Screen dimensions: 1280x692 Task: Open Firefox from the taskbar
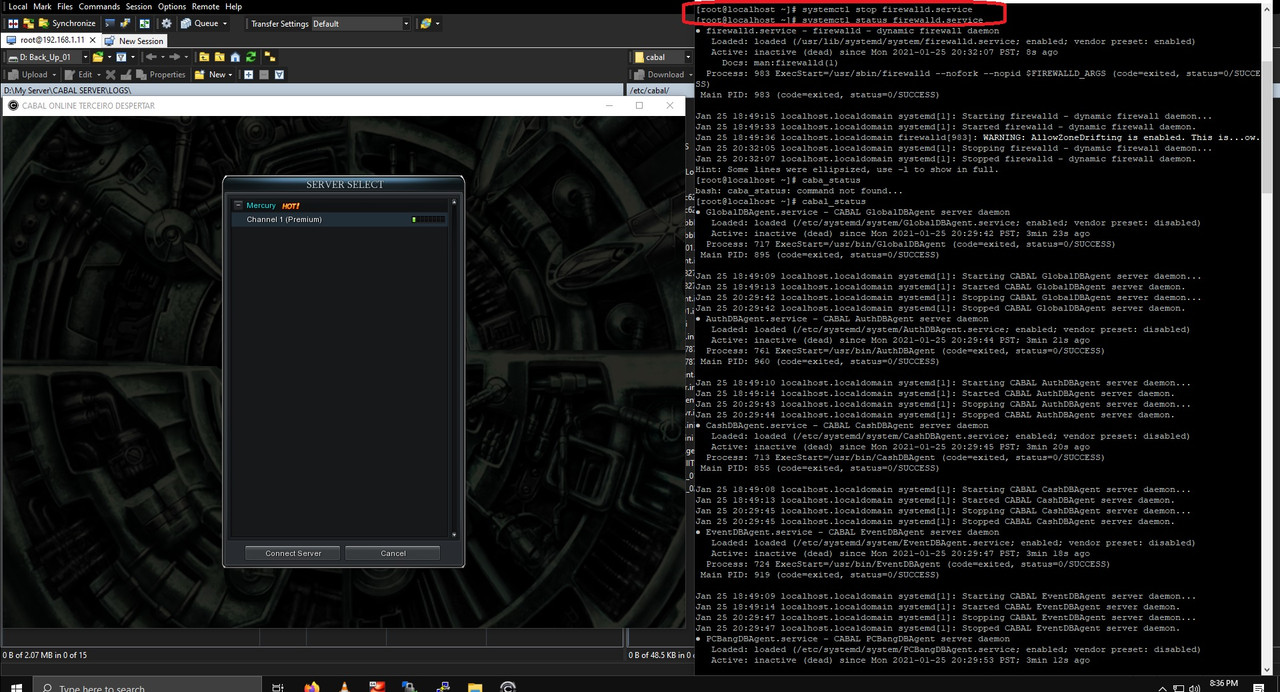click(312, 687)
